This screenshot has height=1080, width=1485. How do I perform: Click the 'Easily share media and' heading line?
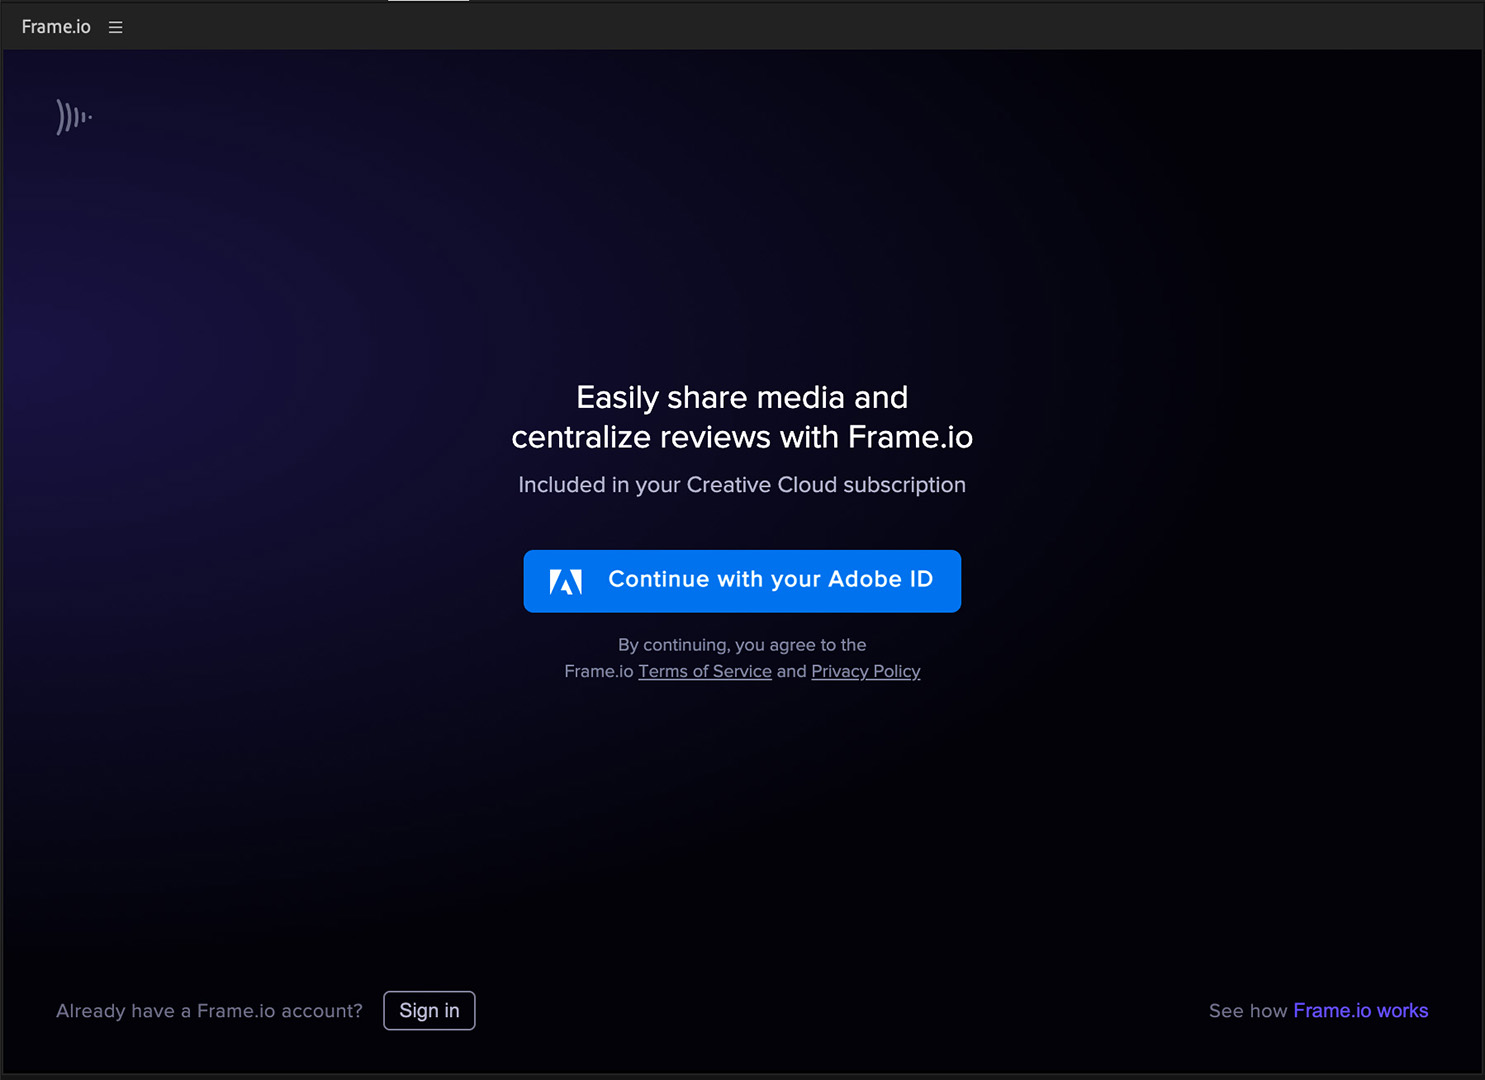(x=742, y=397)
